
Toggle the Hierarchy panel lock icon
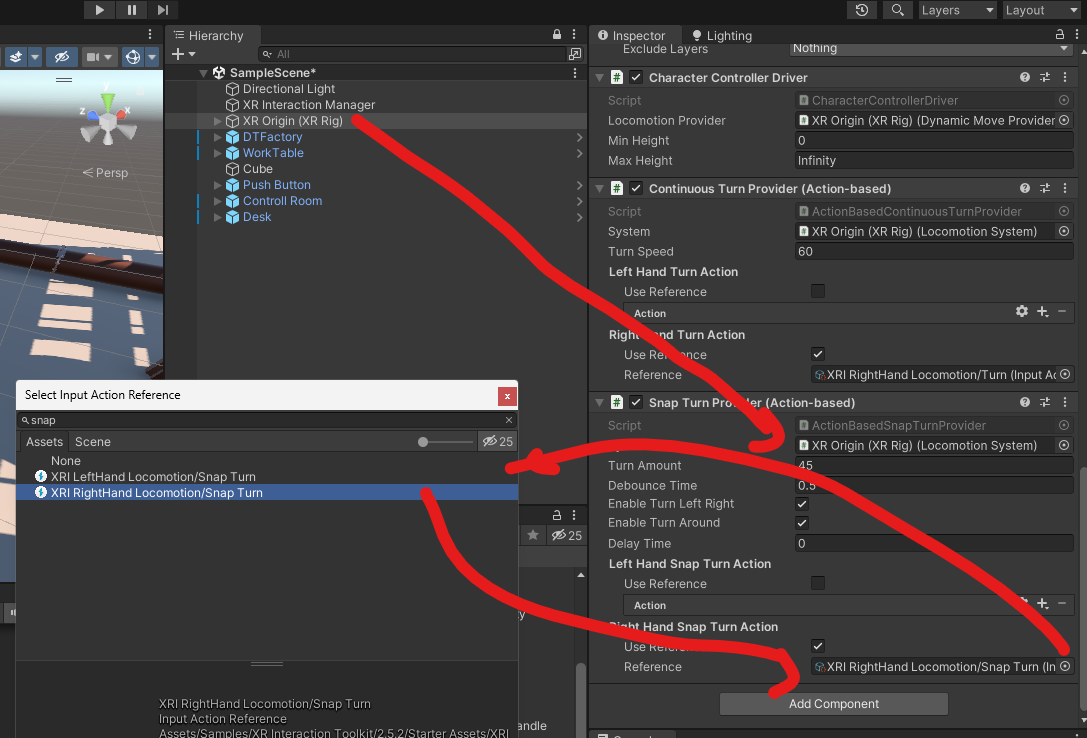tap(557, 34)
